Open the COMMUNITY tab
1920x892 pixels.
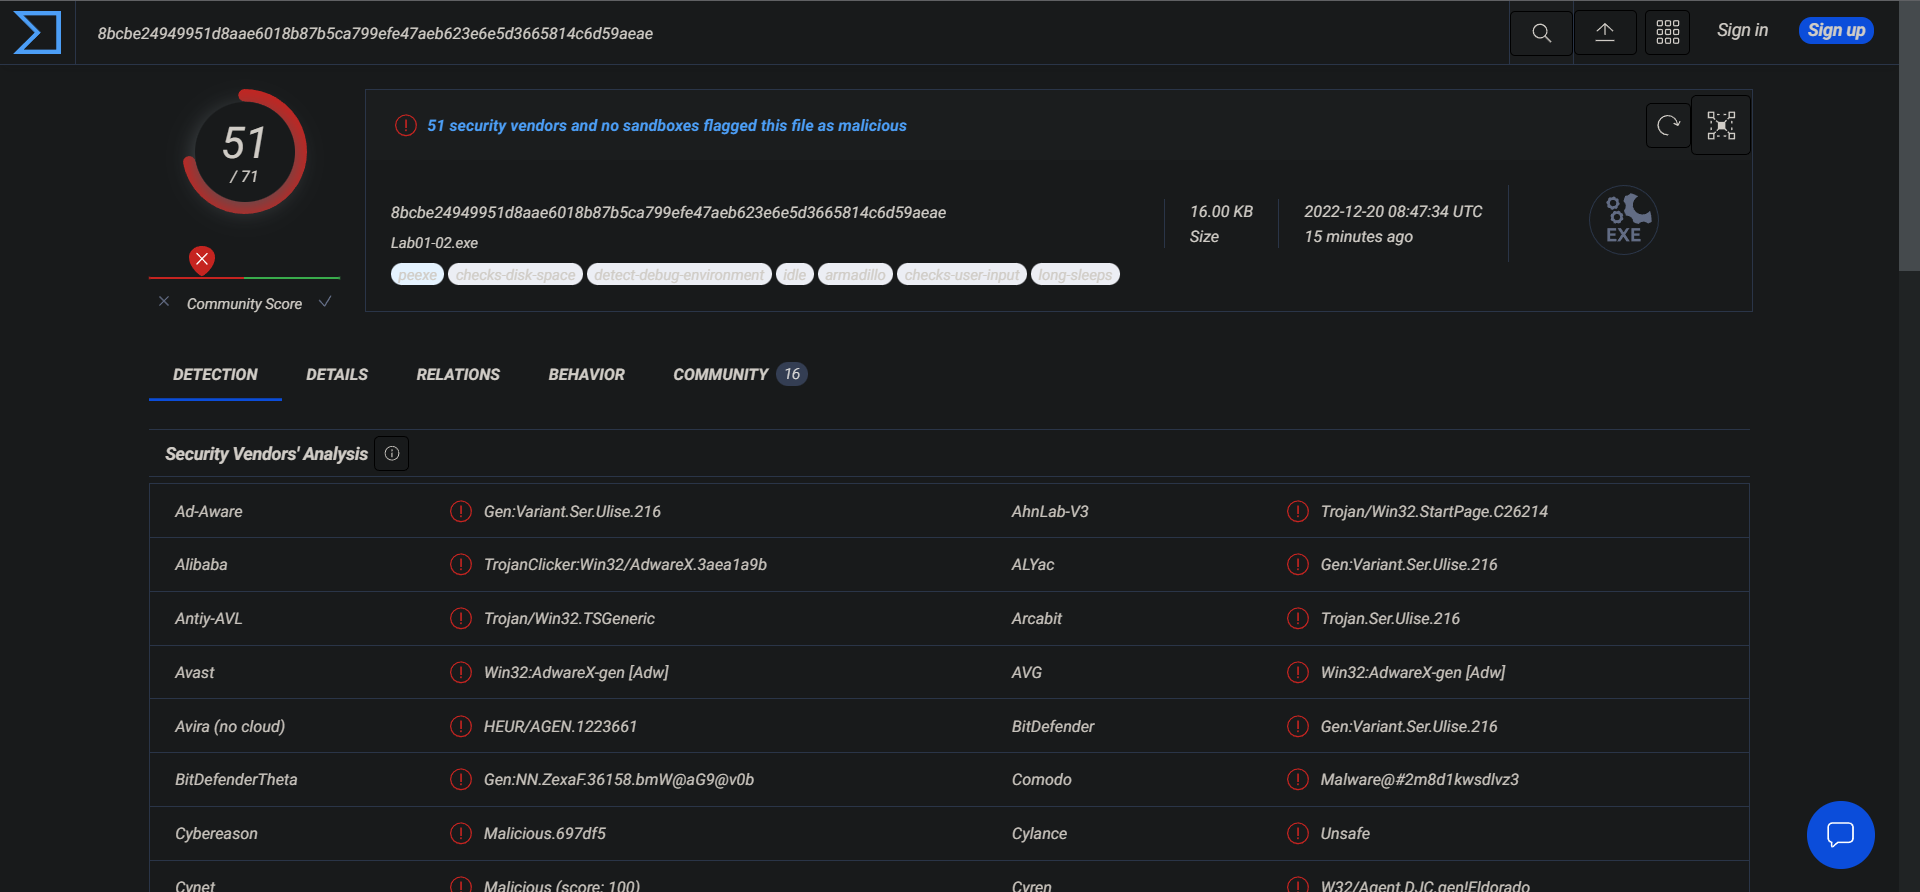[739, 374]
